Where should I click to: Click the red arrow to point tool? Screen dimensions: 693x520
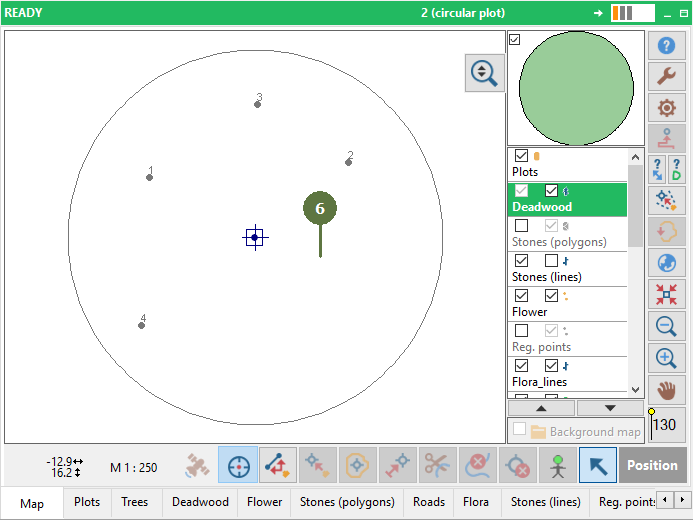pos(397,465)
